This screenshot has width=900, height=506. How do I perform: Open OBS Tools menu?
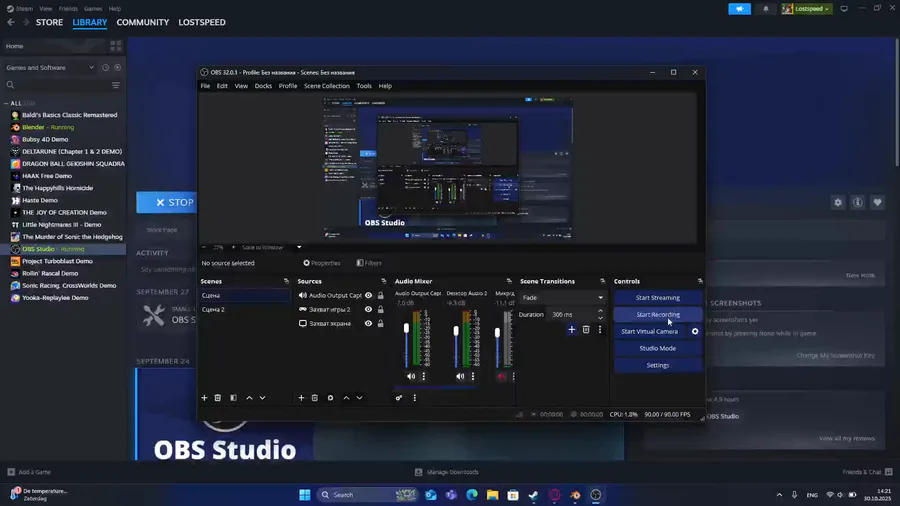(364, 86)
